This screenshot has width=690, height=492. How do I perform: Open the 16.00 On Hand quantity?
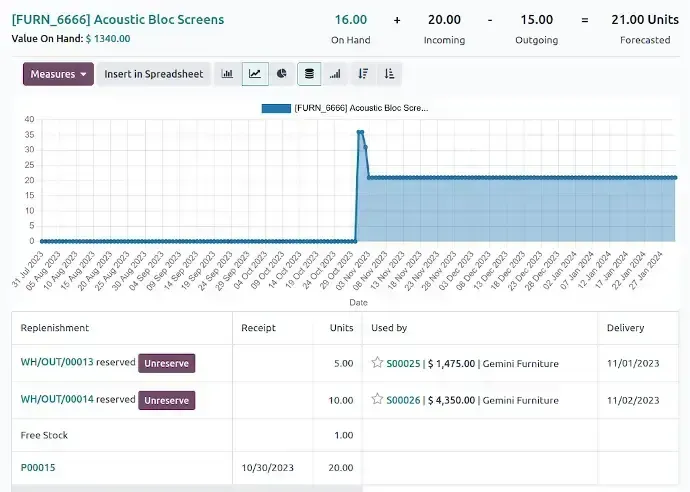point(351,20)
